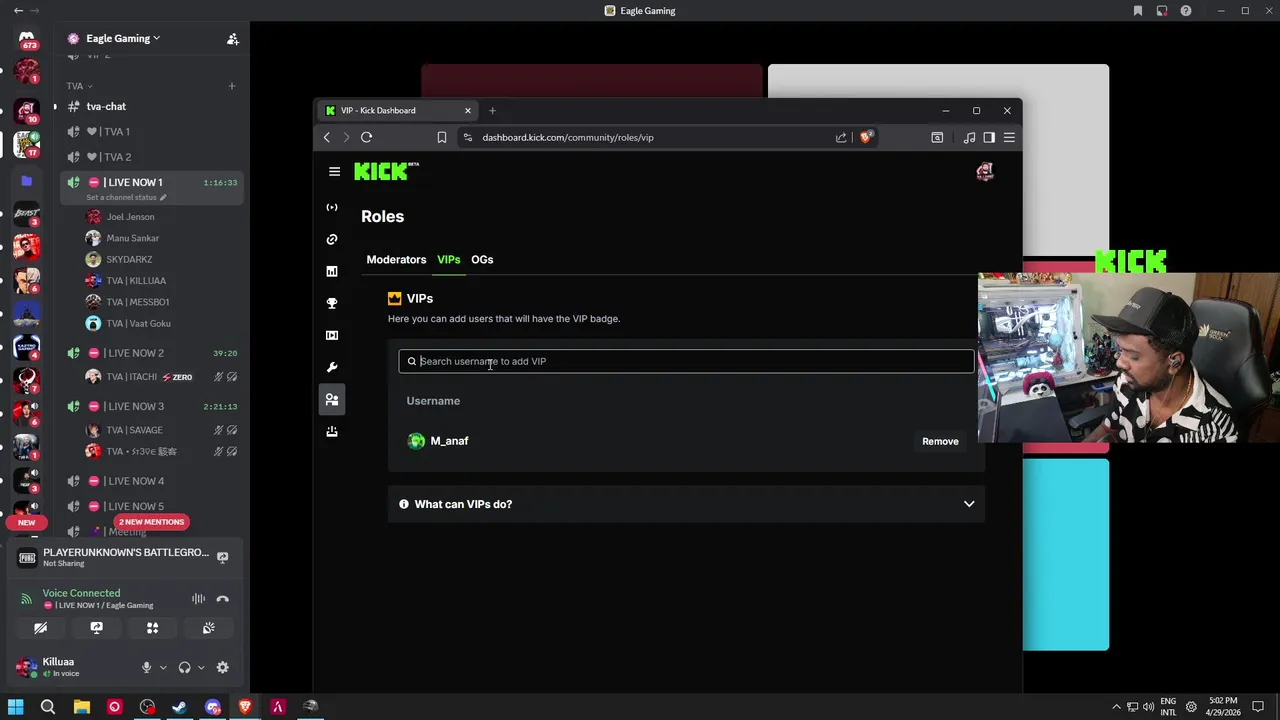This screenshot has width=1280, height=720.
Task: Close the VIP - Kick Dashboard tab
Action: pos(467,110)
